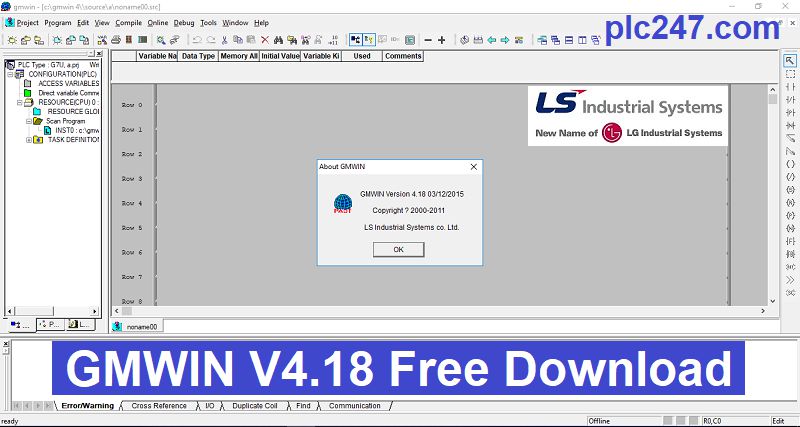This screenshot has height=427, width=800.
Task: Collapse the Scan Program tree node
Action: point(29,121)
